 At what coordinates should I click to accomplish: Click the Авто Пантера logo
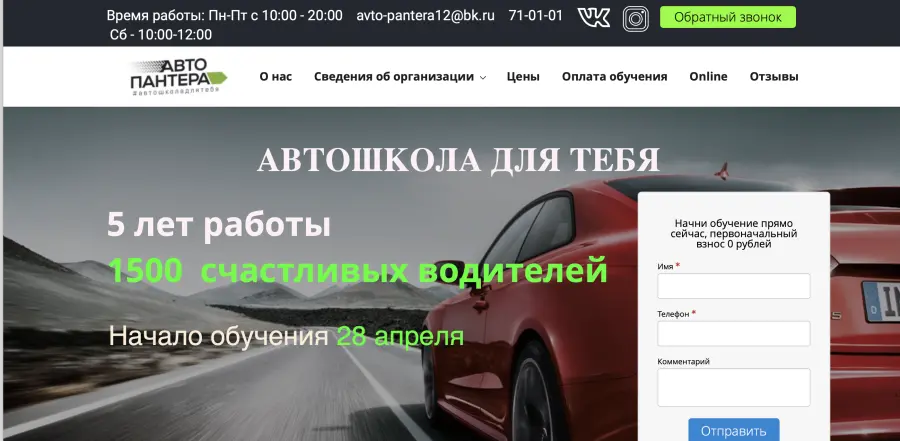pyautogui.click(x=179, y=77)
